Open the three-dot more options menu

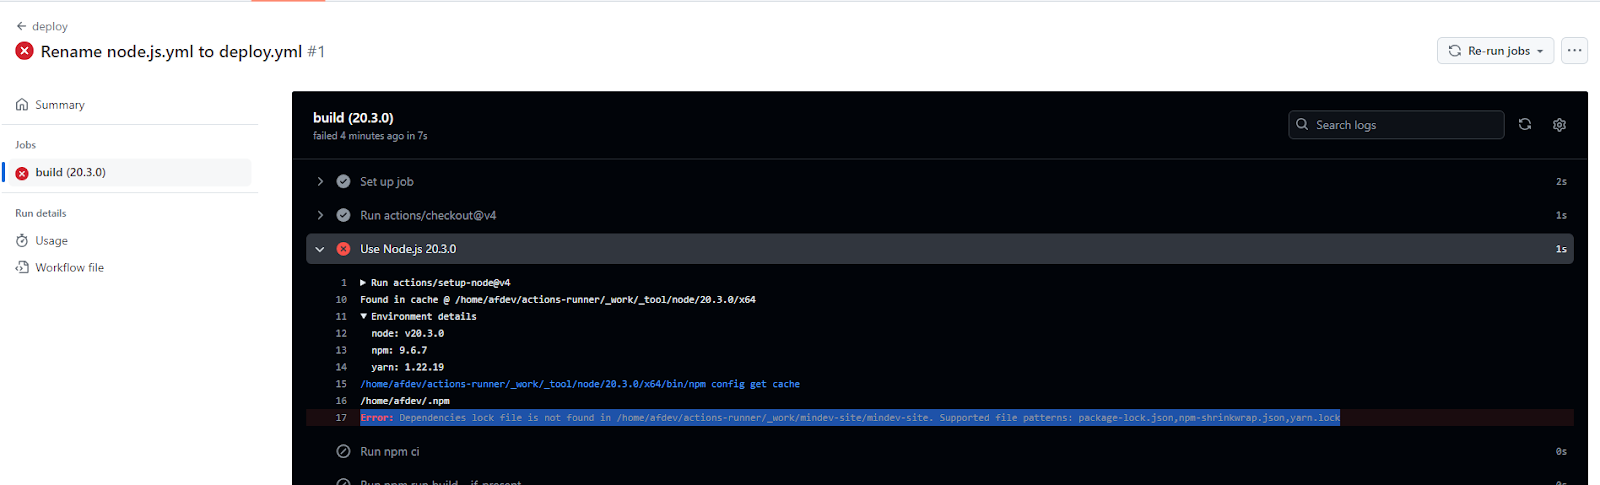pos(1575,51)
